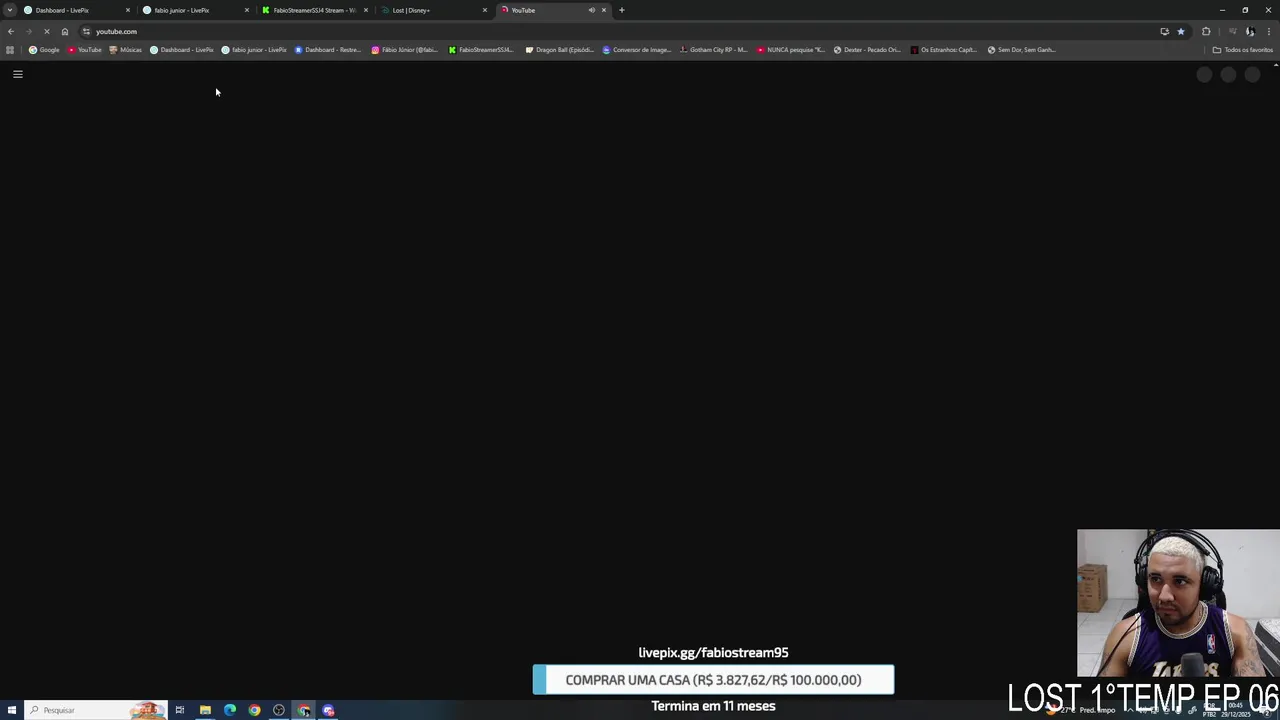Open the Dragon Ball bookmark
Image resolution: width=1280 pixels, height=720 pixels.
pos(560,50)
